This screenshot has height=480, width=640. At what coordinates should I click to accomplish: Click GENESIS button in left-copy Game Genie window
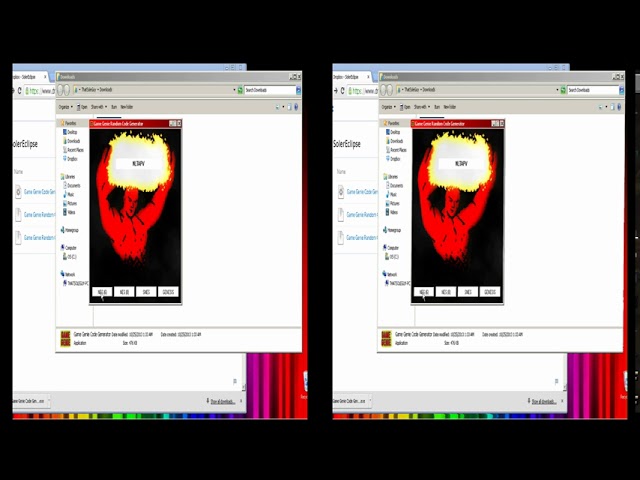coord(168,292)
